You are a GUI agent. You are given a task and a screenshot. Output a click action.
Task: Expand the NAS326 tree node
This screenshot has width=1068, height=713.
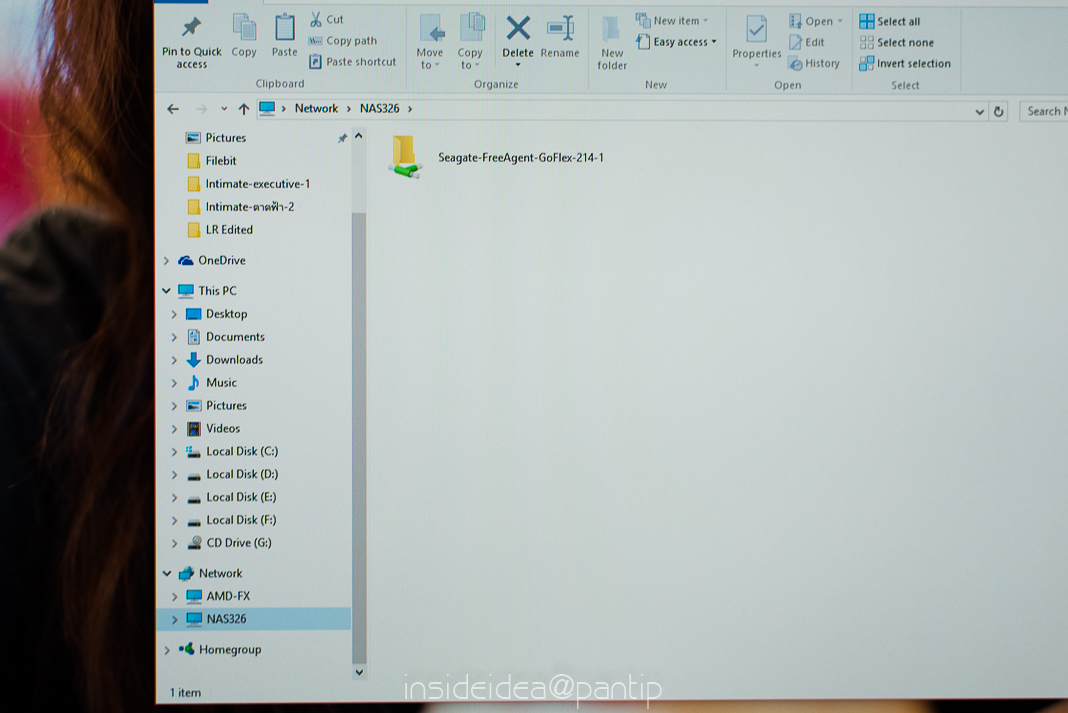click(x=174, y=620)
